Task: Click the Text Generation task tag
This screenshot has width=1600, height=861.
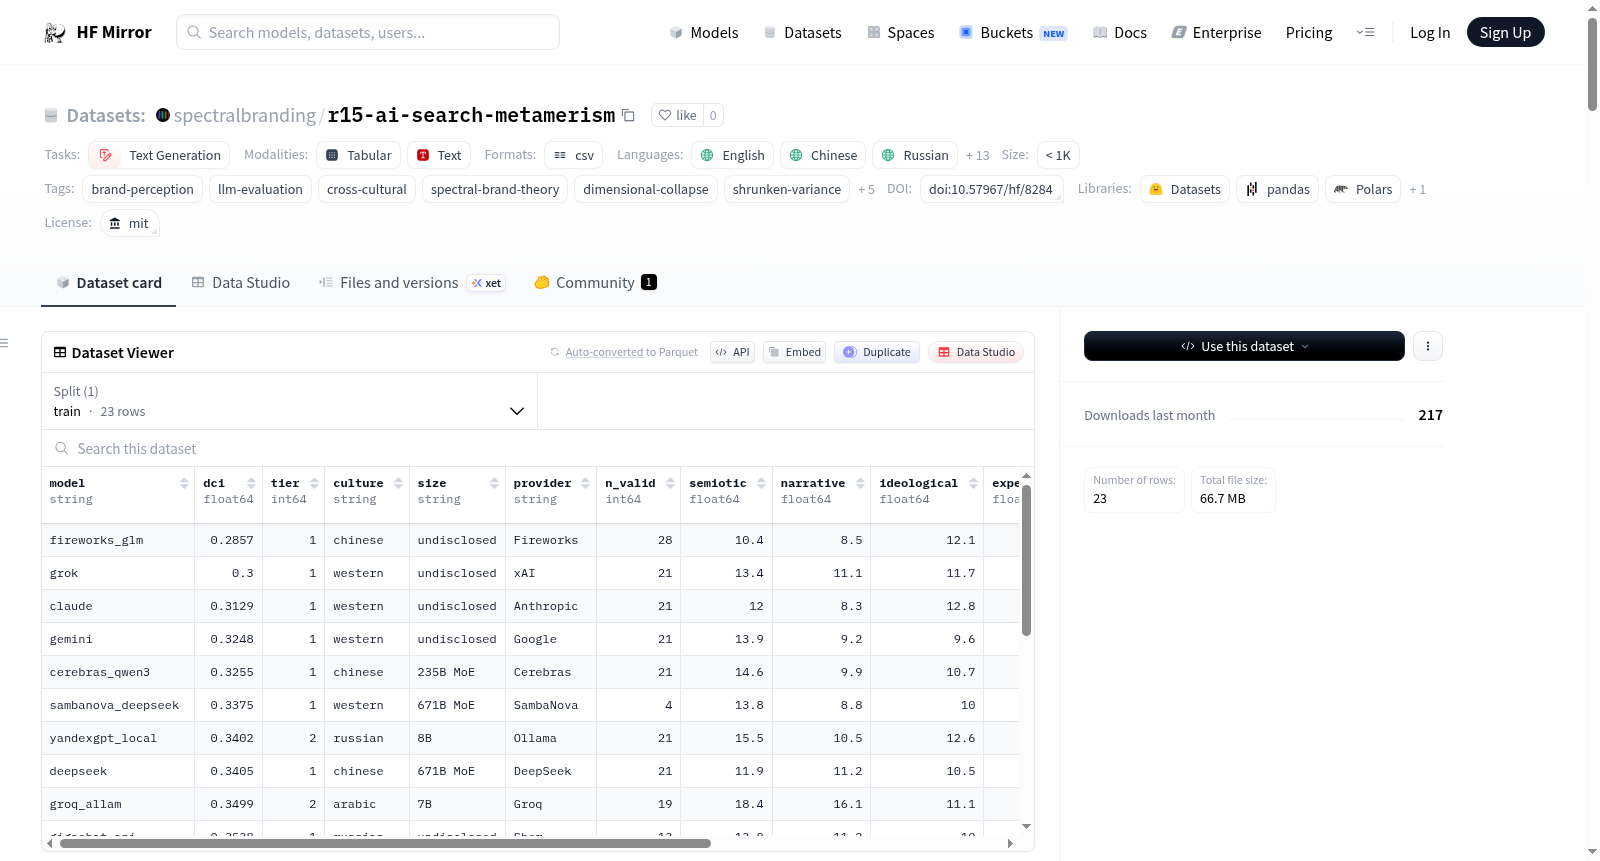Action: (x=159, y=155)
